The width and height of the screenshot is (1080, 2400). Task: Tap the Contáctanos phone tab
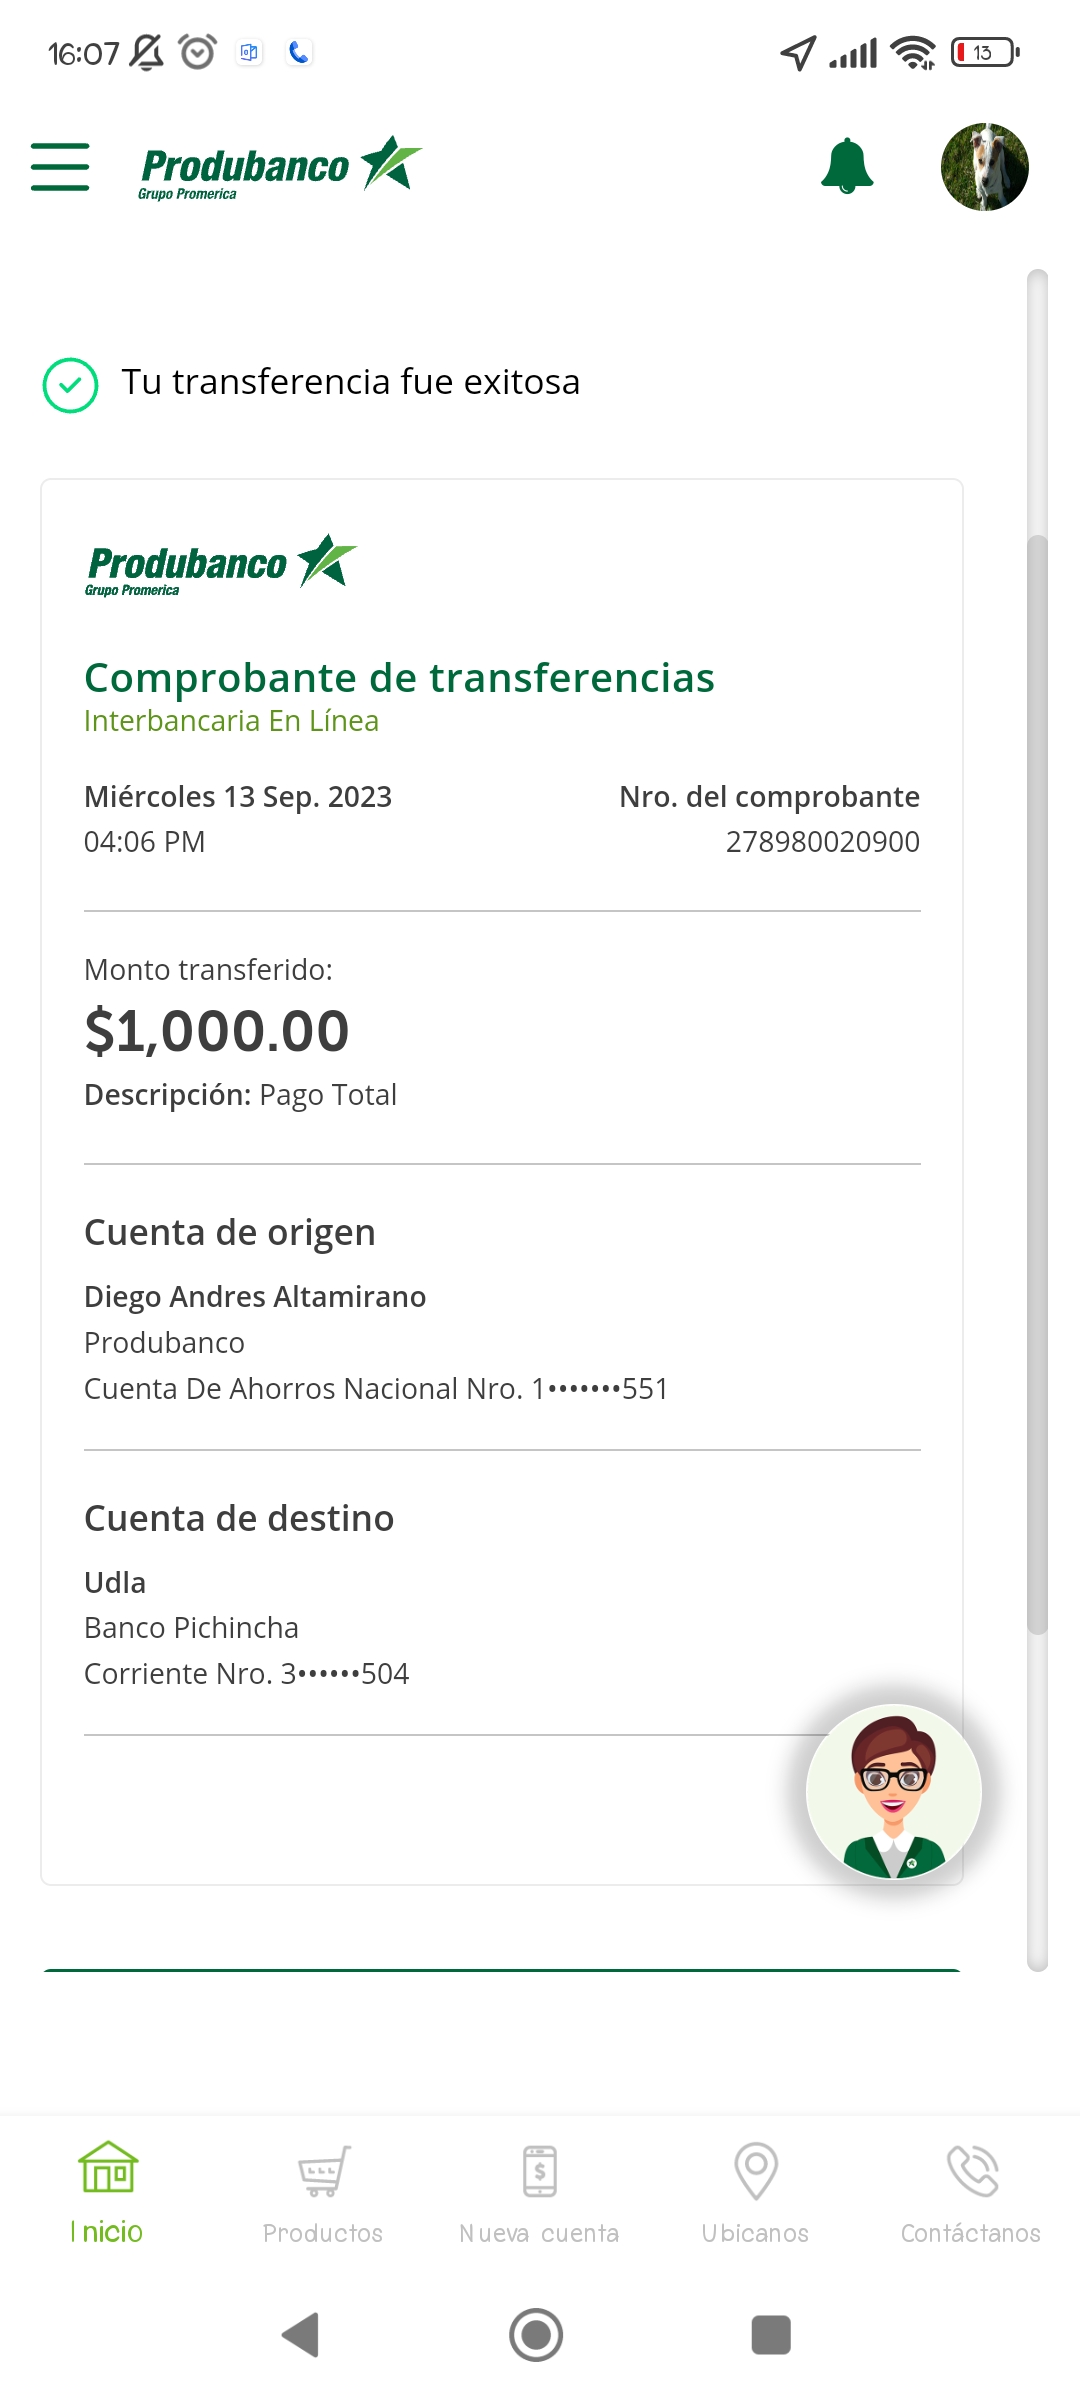[x=970, y=2192]
